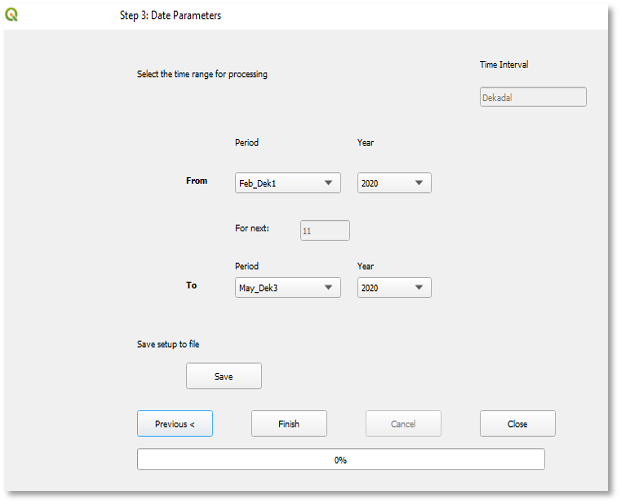This screenshot has width=622, height=504.
Task: Click the Time Interval field showing Dekadal
Action: (x=532, y=97)
